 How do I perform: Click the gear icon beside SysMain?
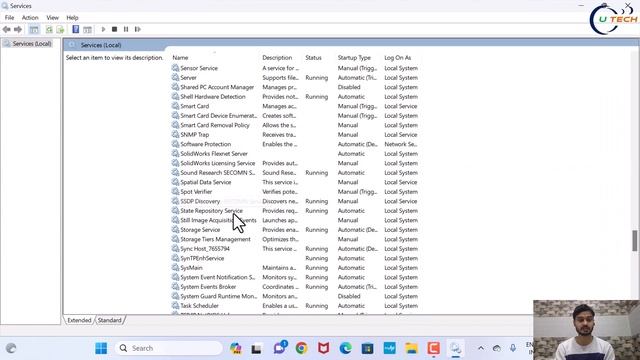pos(175,268)
